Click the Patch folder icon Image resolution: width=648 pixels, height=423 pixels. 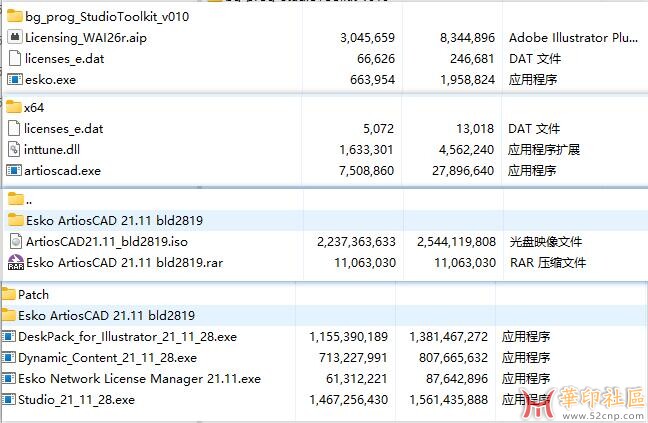(9, 295)
